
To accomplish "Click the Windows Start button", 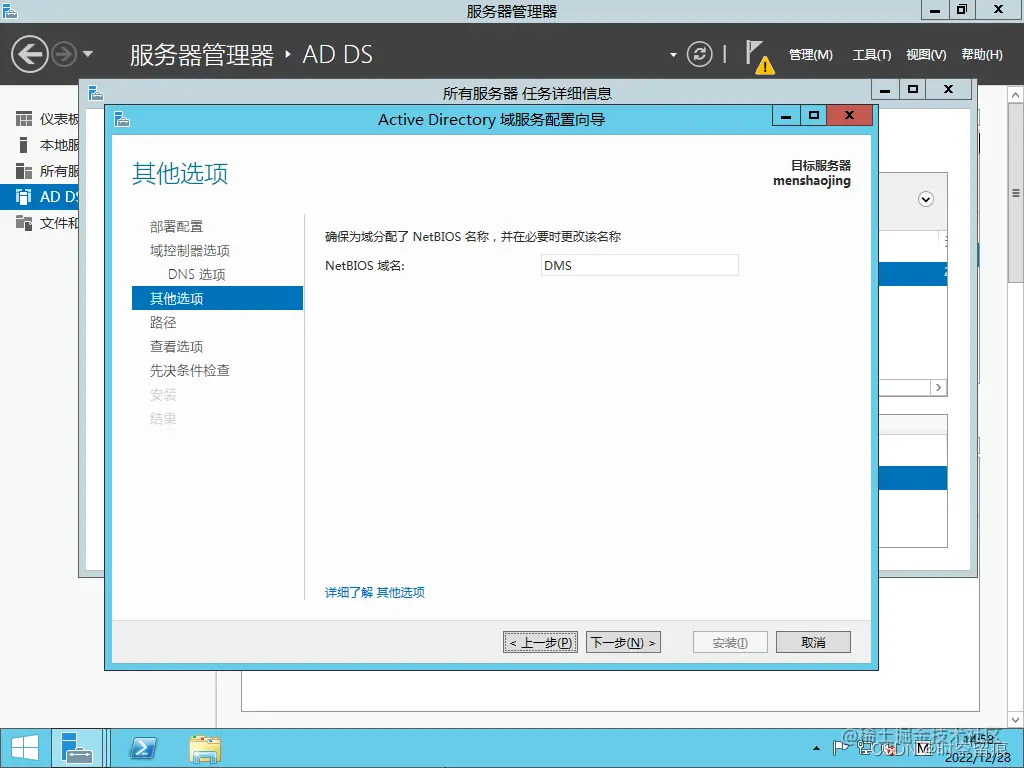I will pos(23,747).
